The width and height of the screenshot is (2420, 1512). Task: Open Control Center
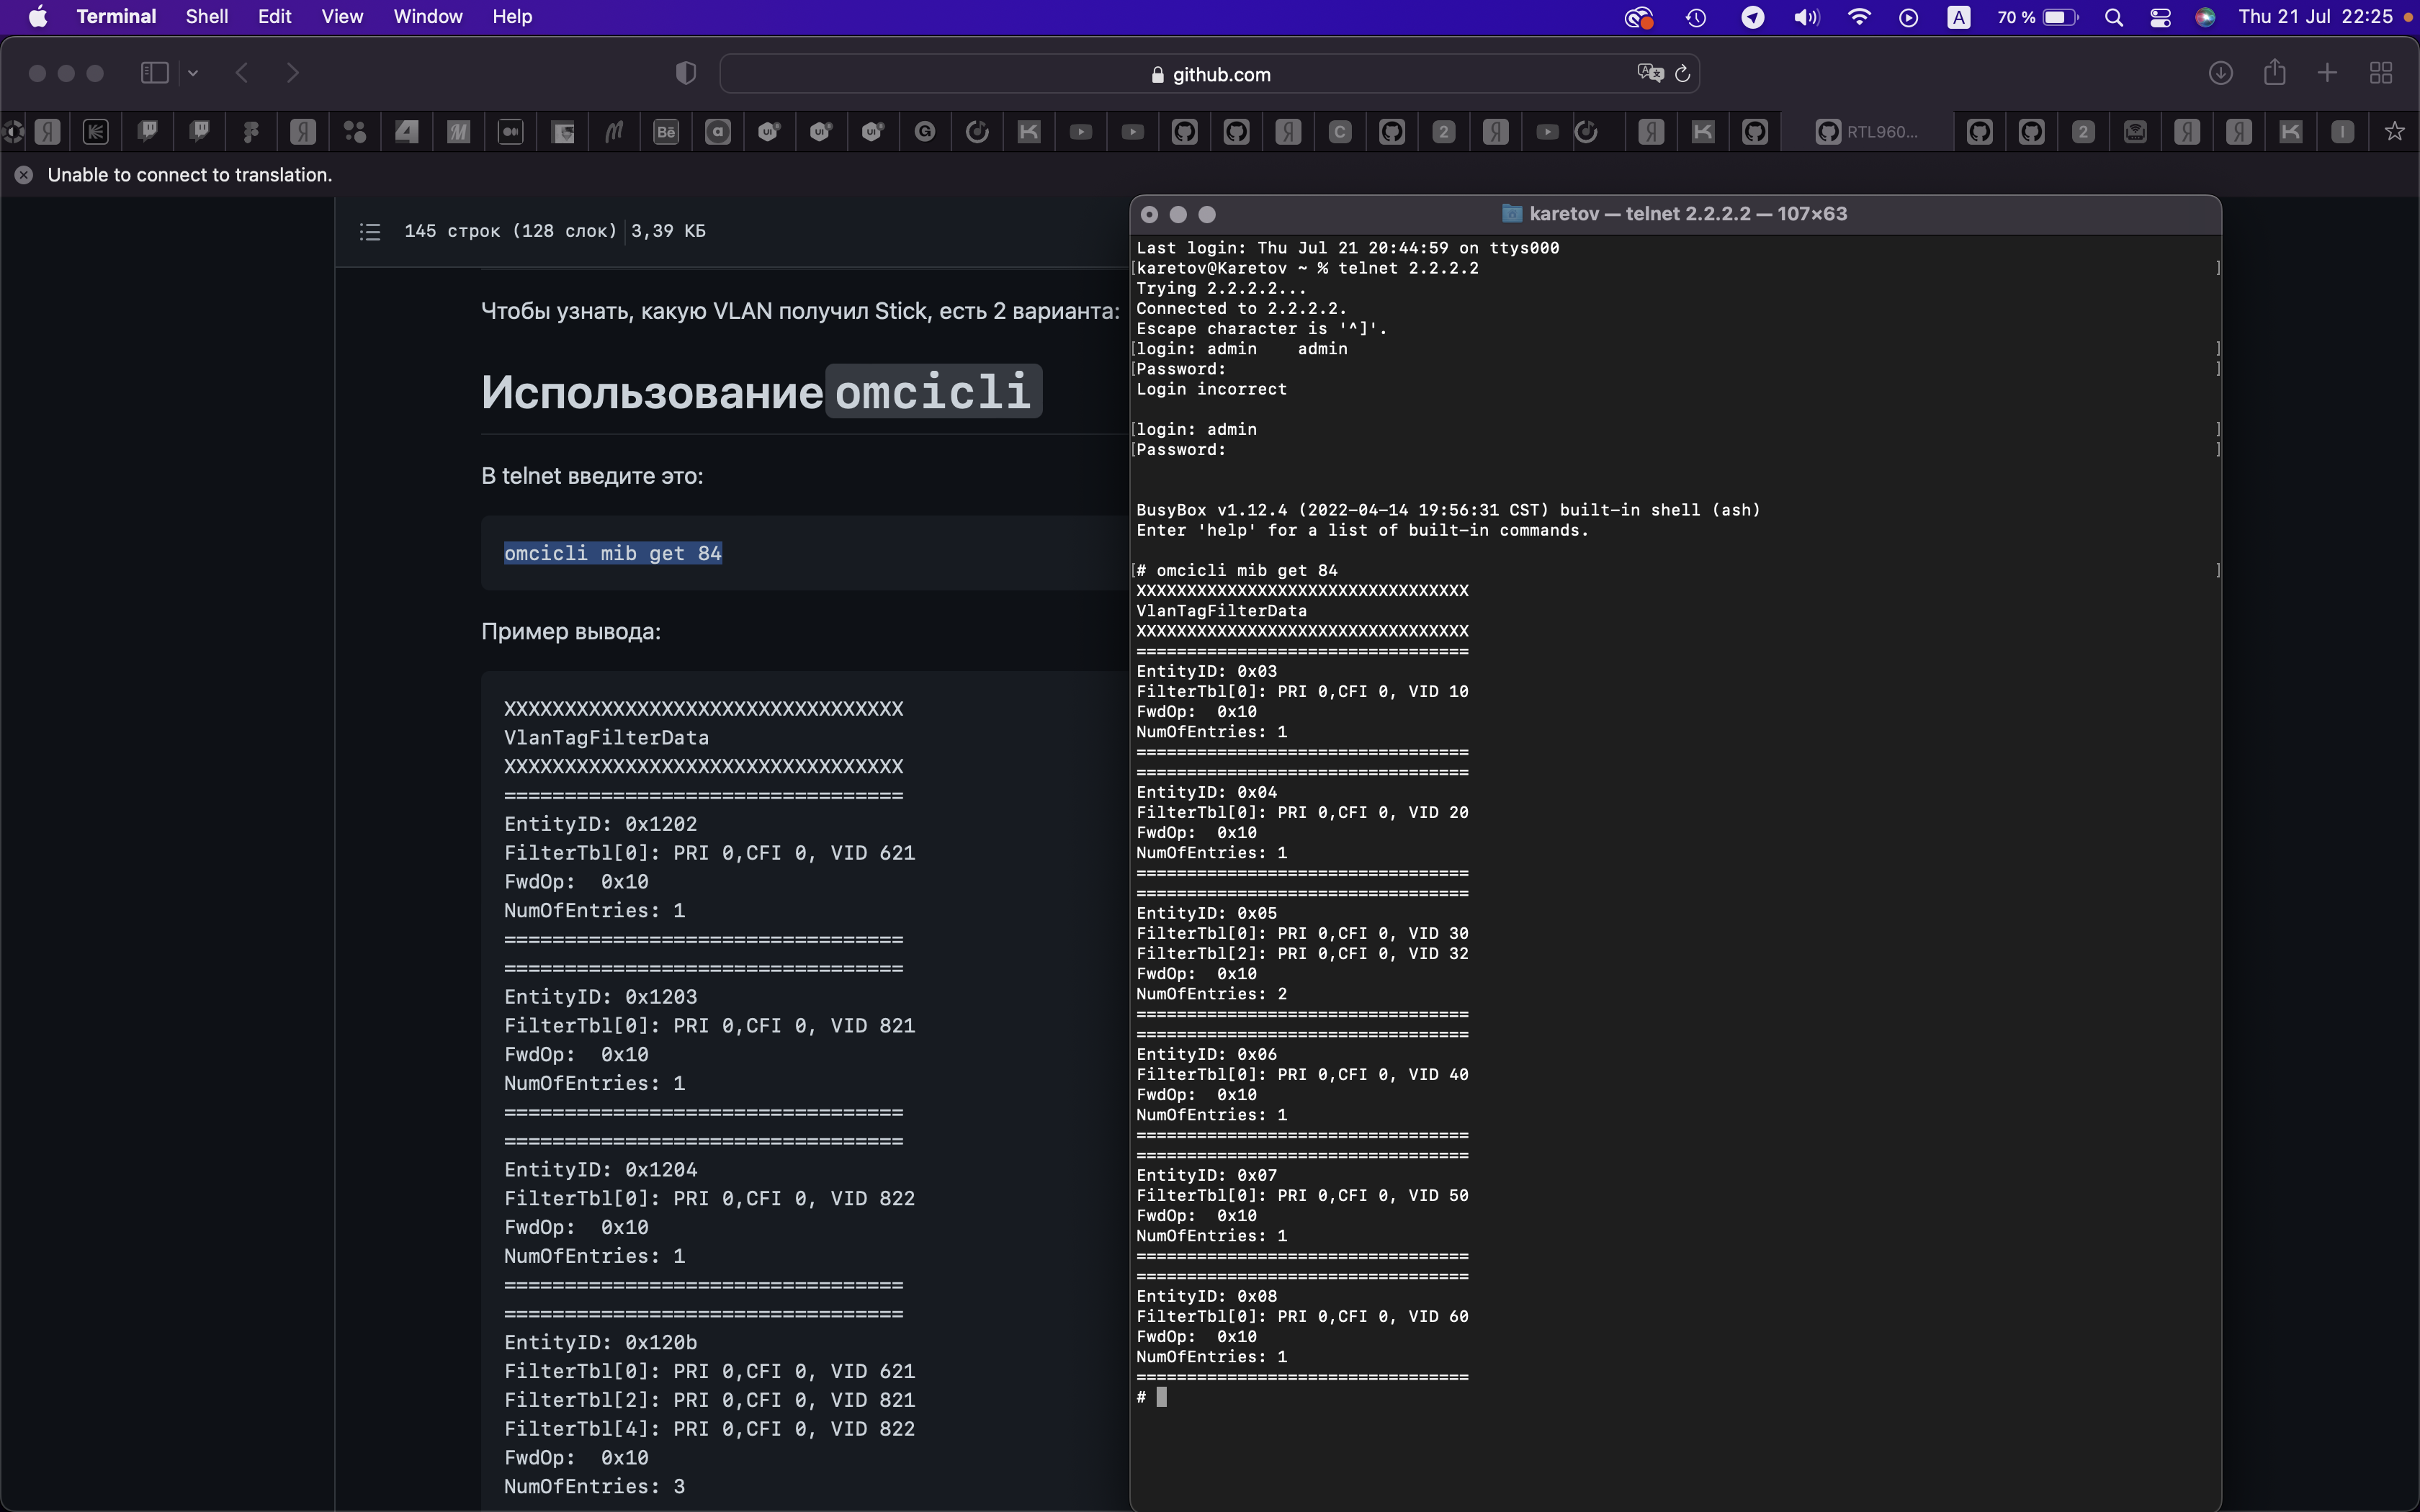pos(2160,17)
